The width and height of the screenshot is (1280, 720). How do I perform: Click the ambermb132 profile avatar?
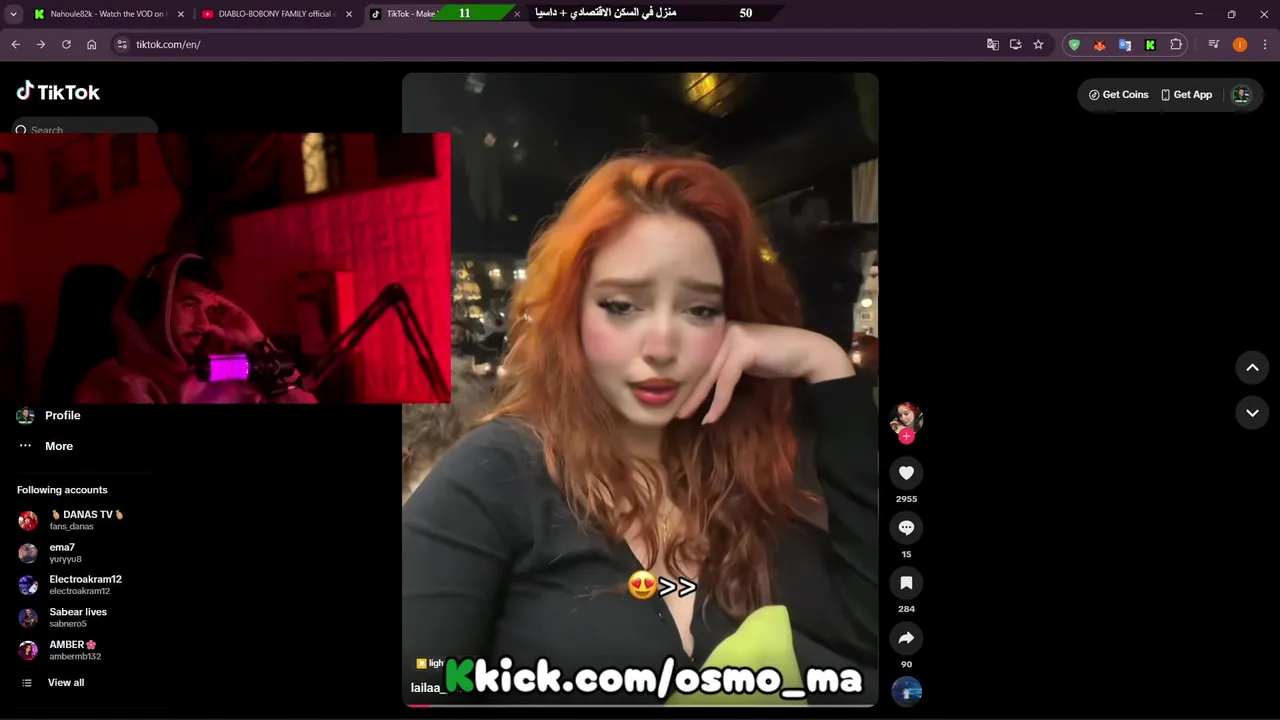point(28,651)
